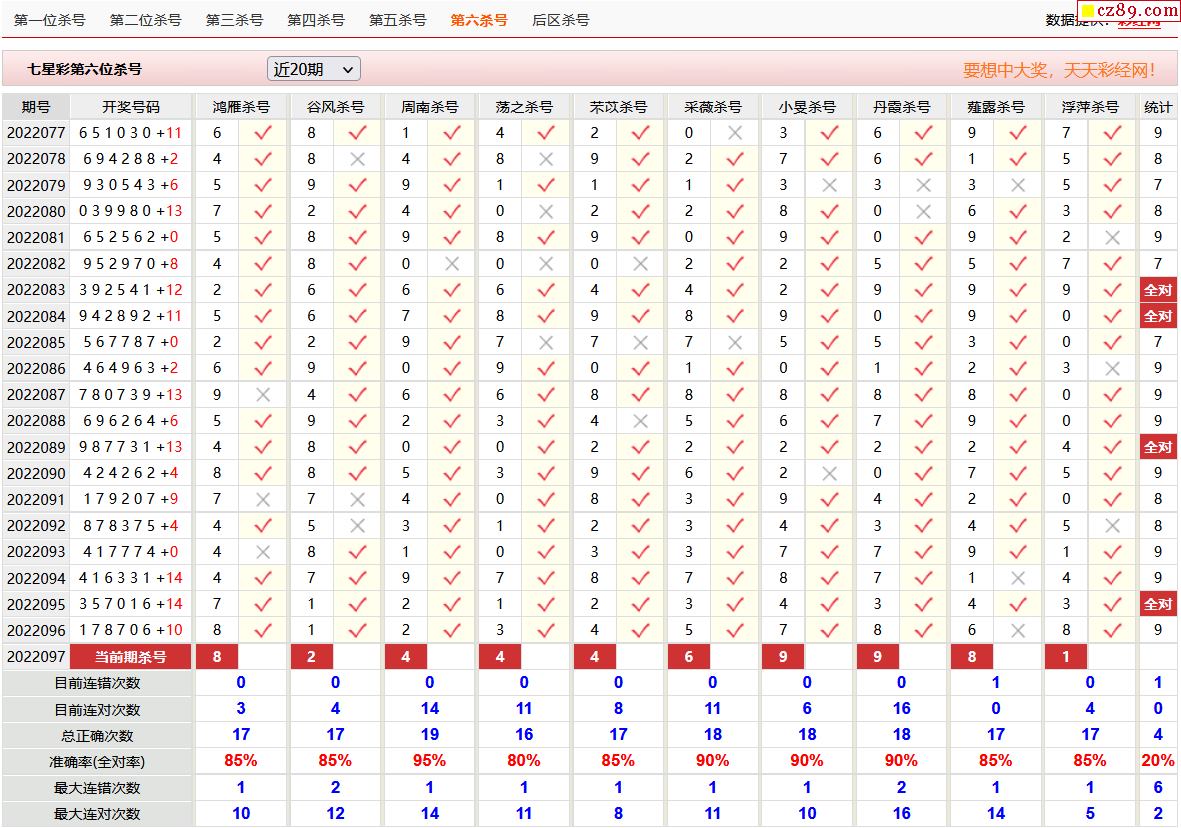
Task: Open the 第一位杀号 tab
Action: click(x=50, y=20)
